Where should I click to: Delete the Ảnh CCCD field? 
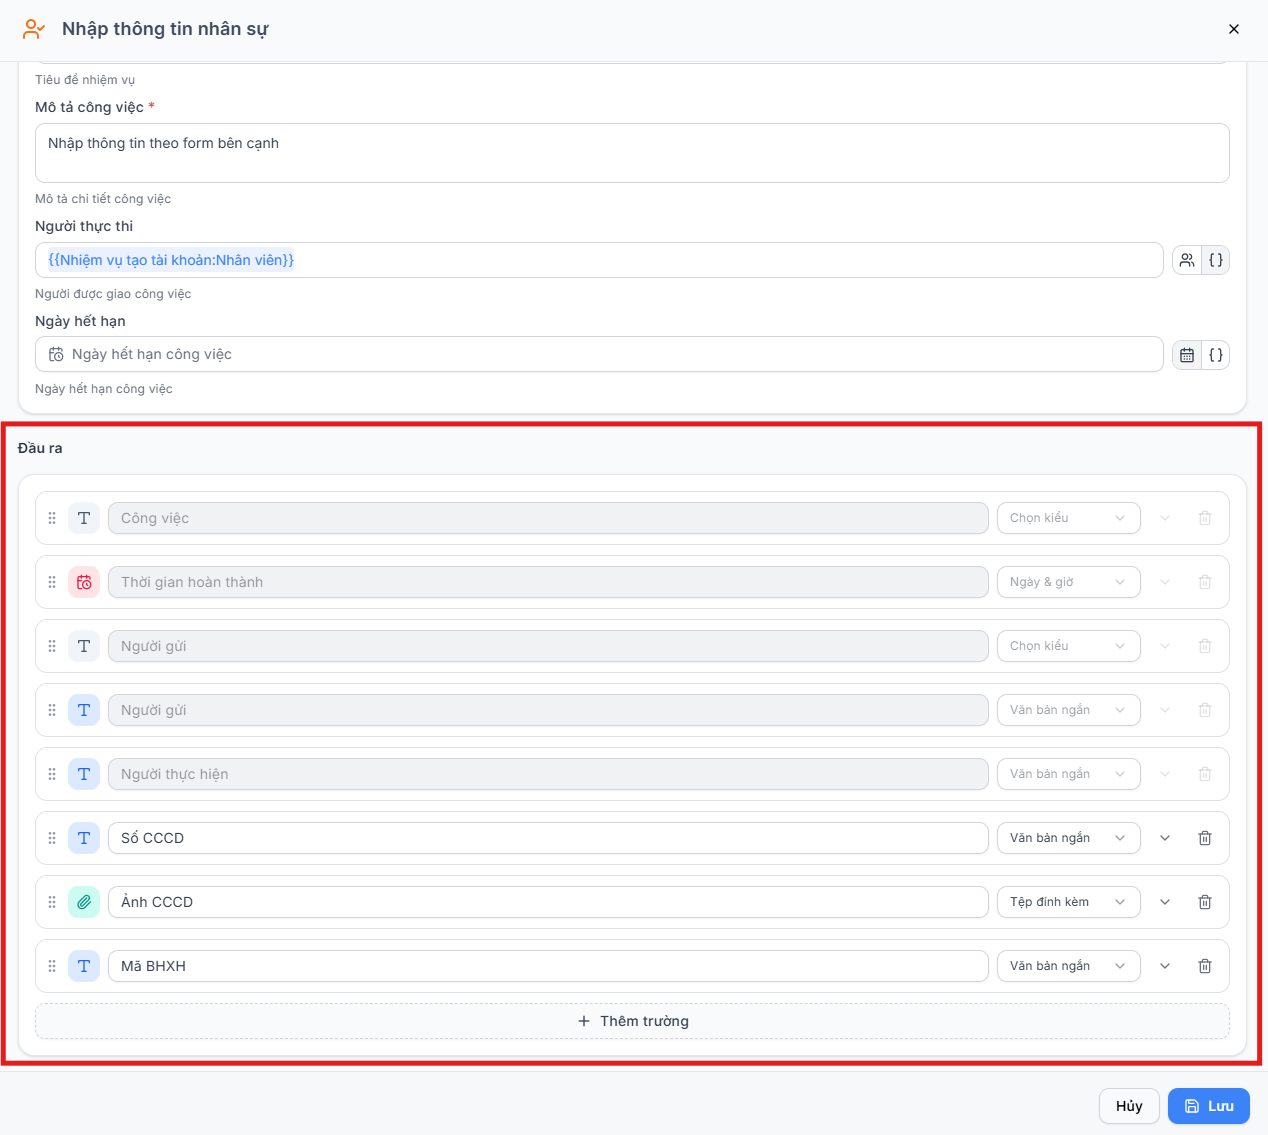tap(1205, 902)
